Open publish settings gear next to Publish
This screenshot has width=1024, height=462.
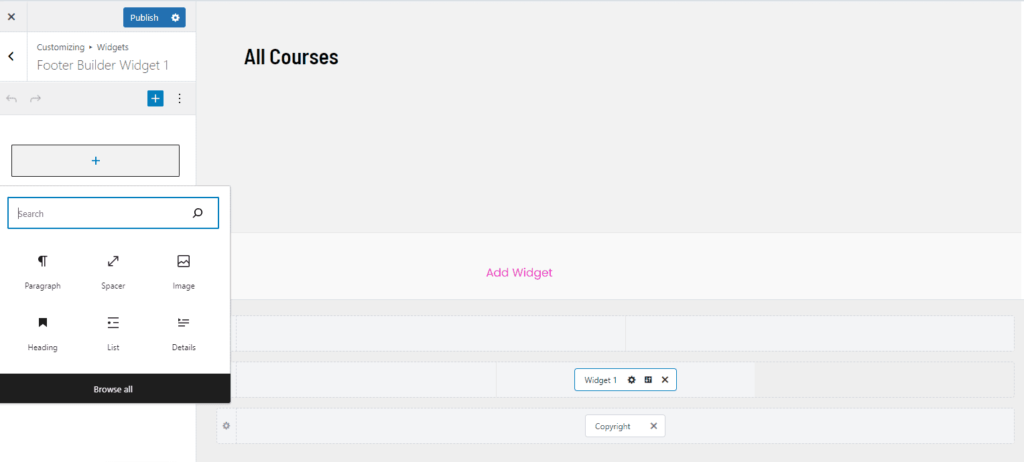[x=176, y=18]
